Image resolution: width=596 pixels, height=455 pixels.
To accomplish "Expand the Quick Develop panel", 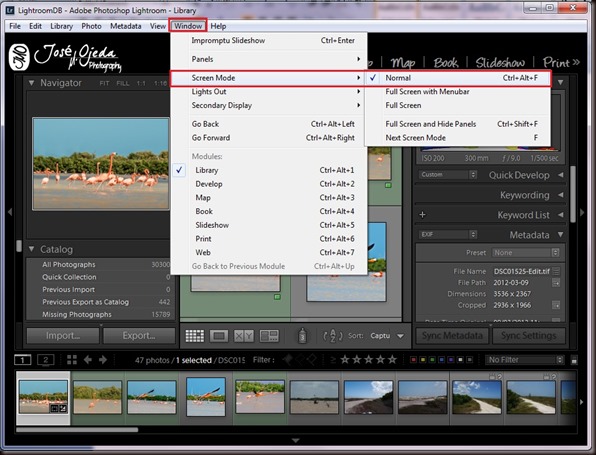I will coord(561,175).
